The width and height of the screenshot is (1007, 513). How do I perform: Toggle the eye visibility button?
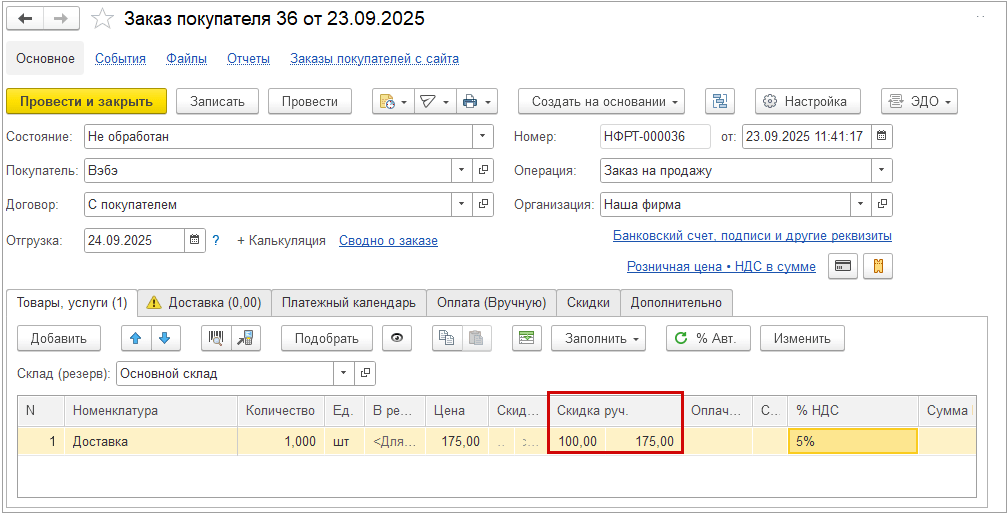pyautogui.click(x=397, y=338)
